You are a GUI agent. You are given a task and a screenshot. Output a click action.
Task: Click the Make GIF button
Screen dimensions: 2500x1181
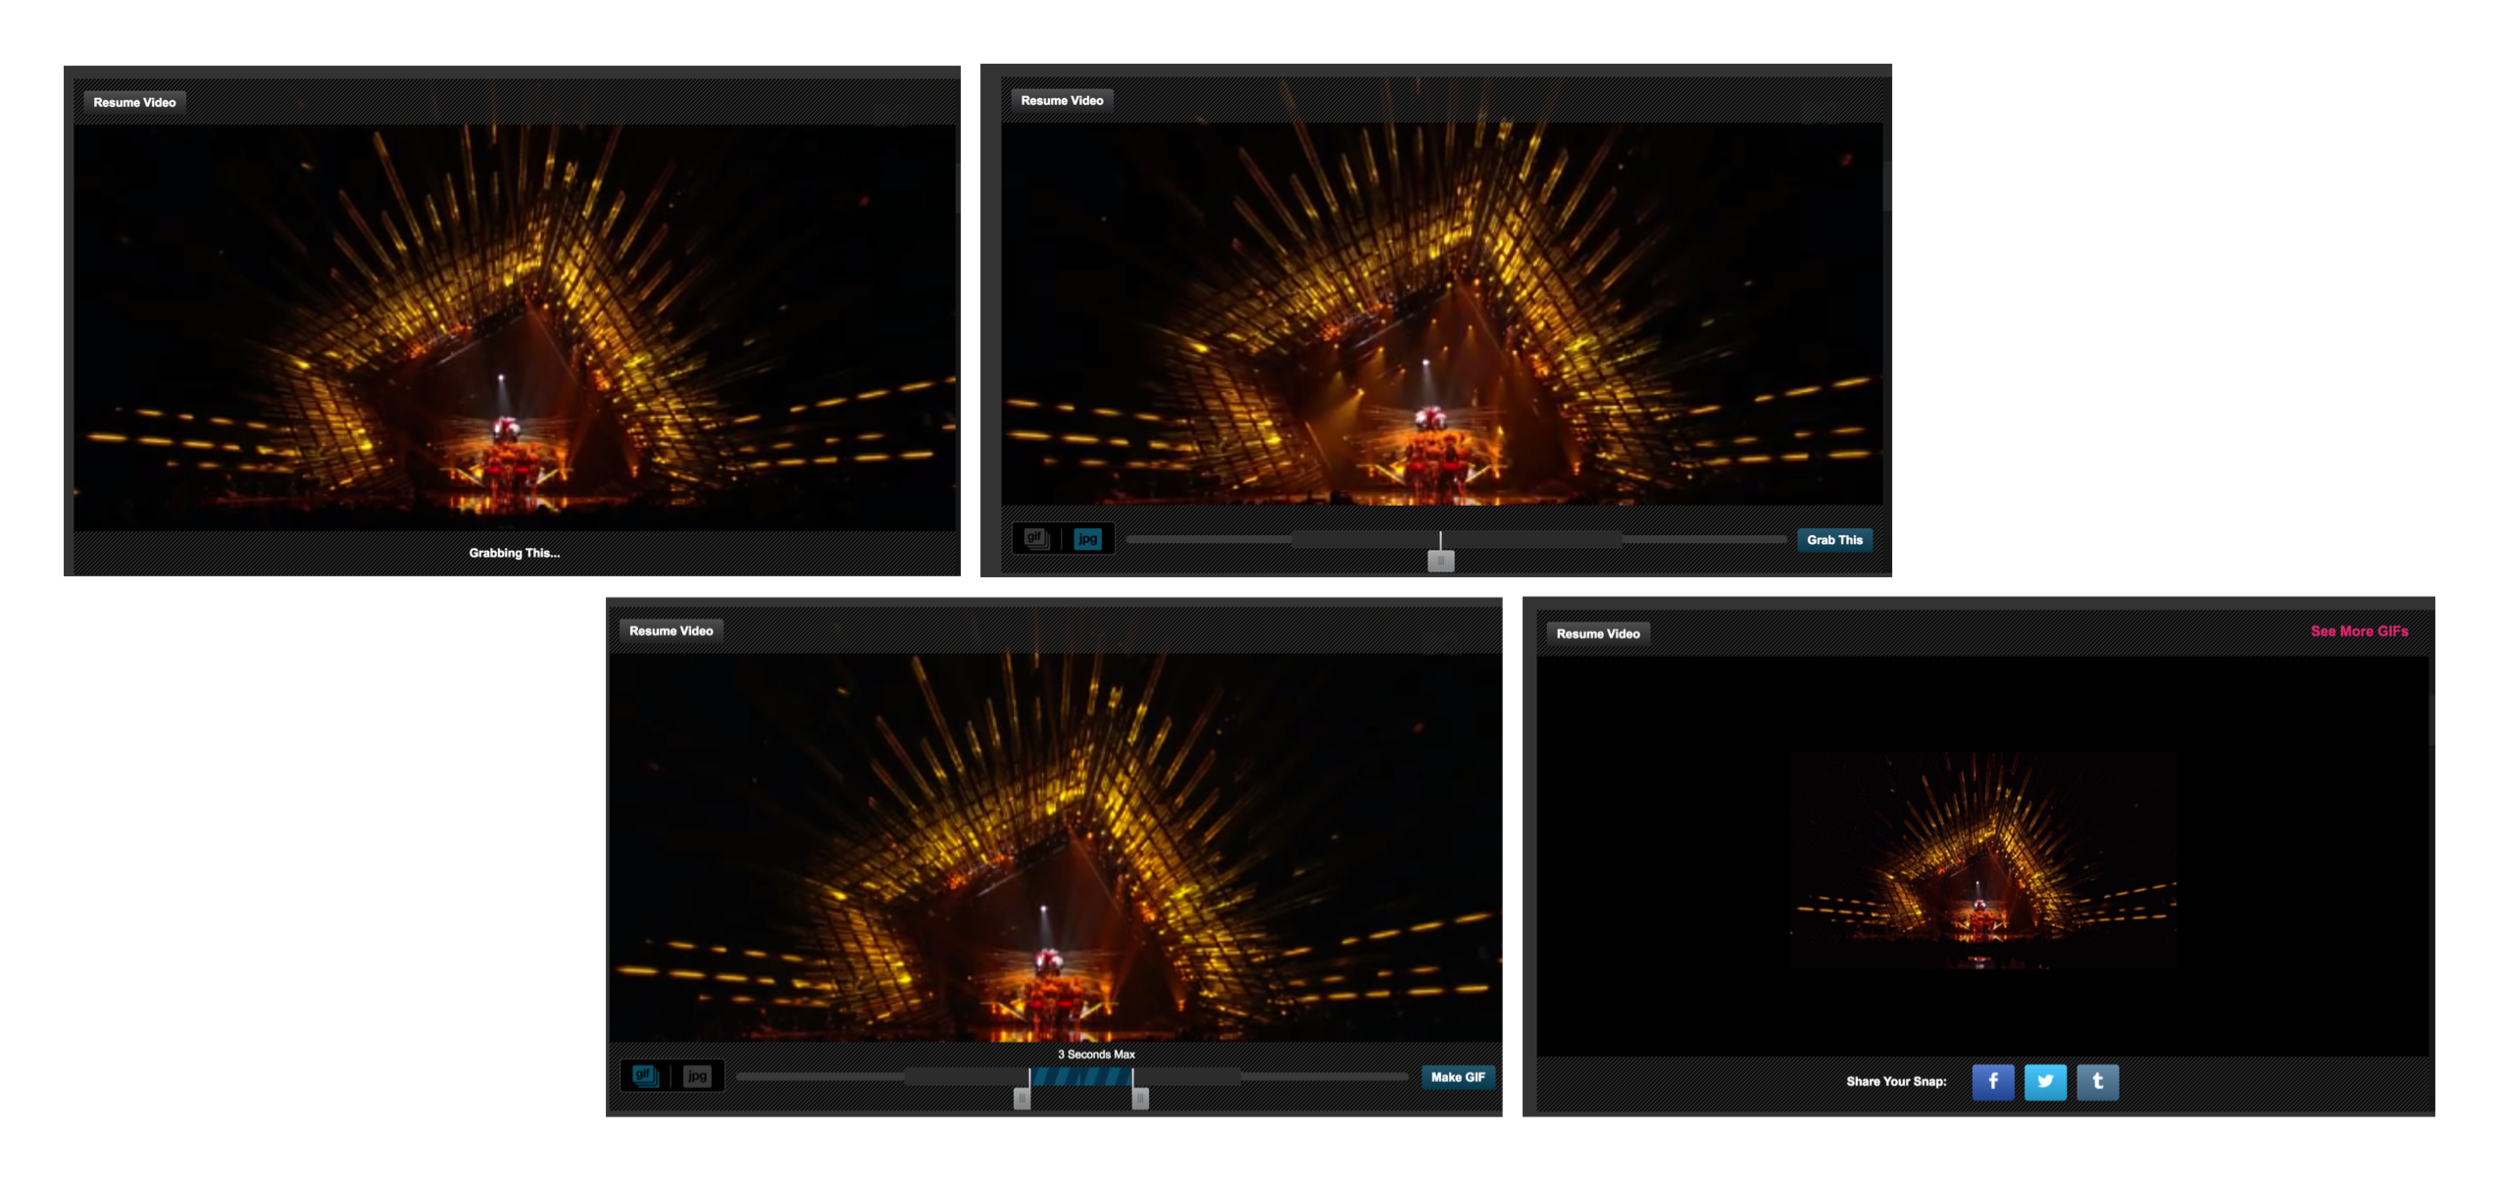point(1457,1077)
